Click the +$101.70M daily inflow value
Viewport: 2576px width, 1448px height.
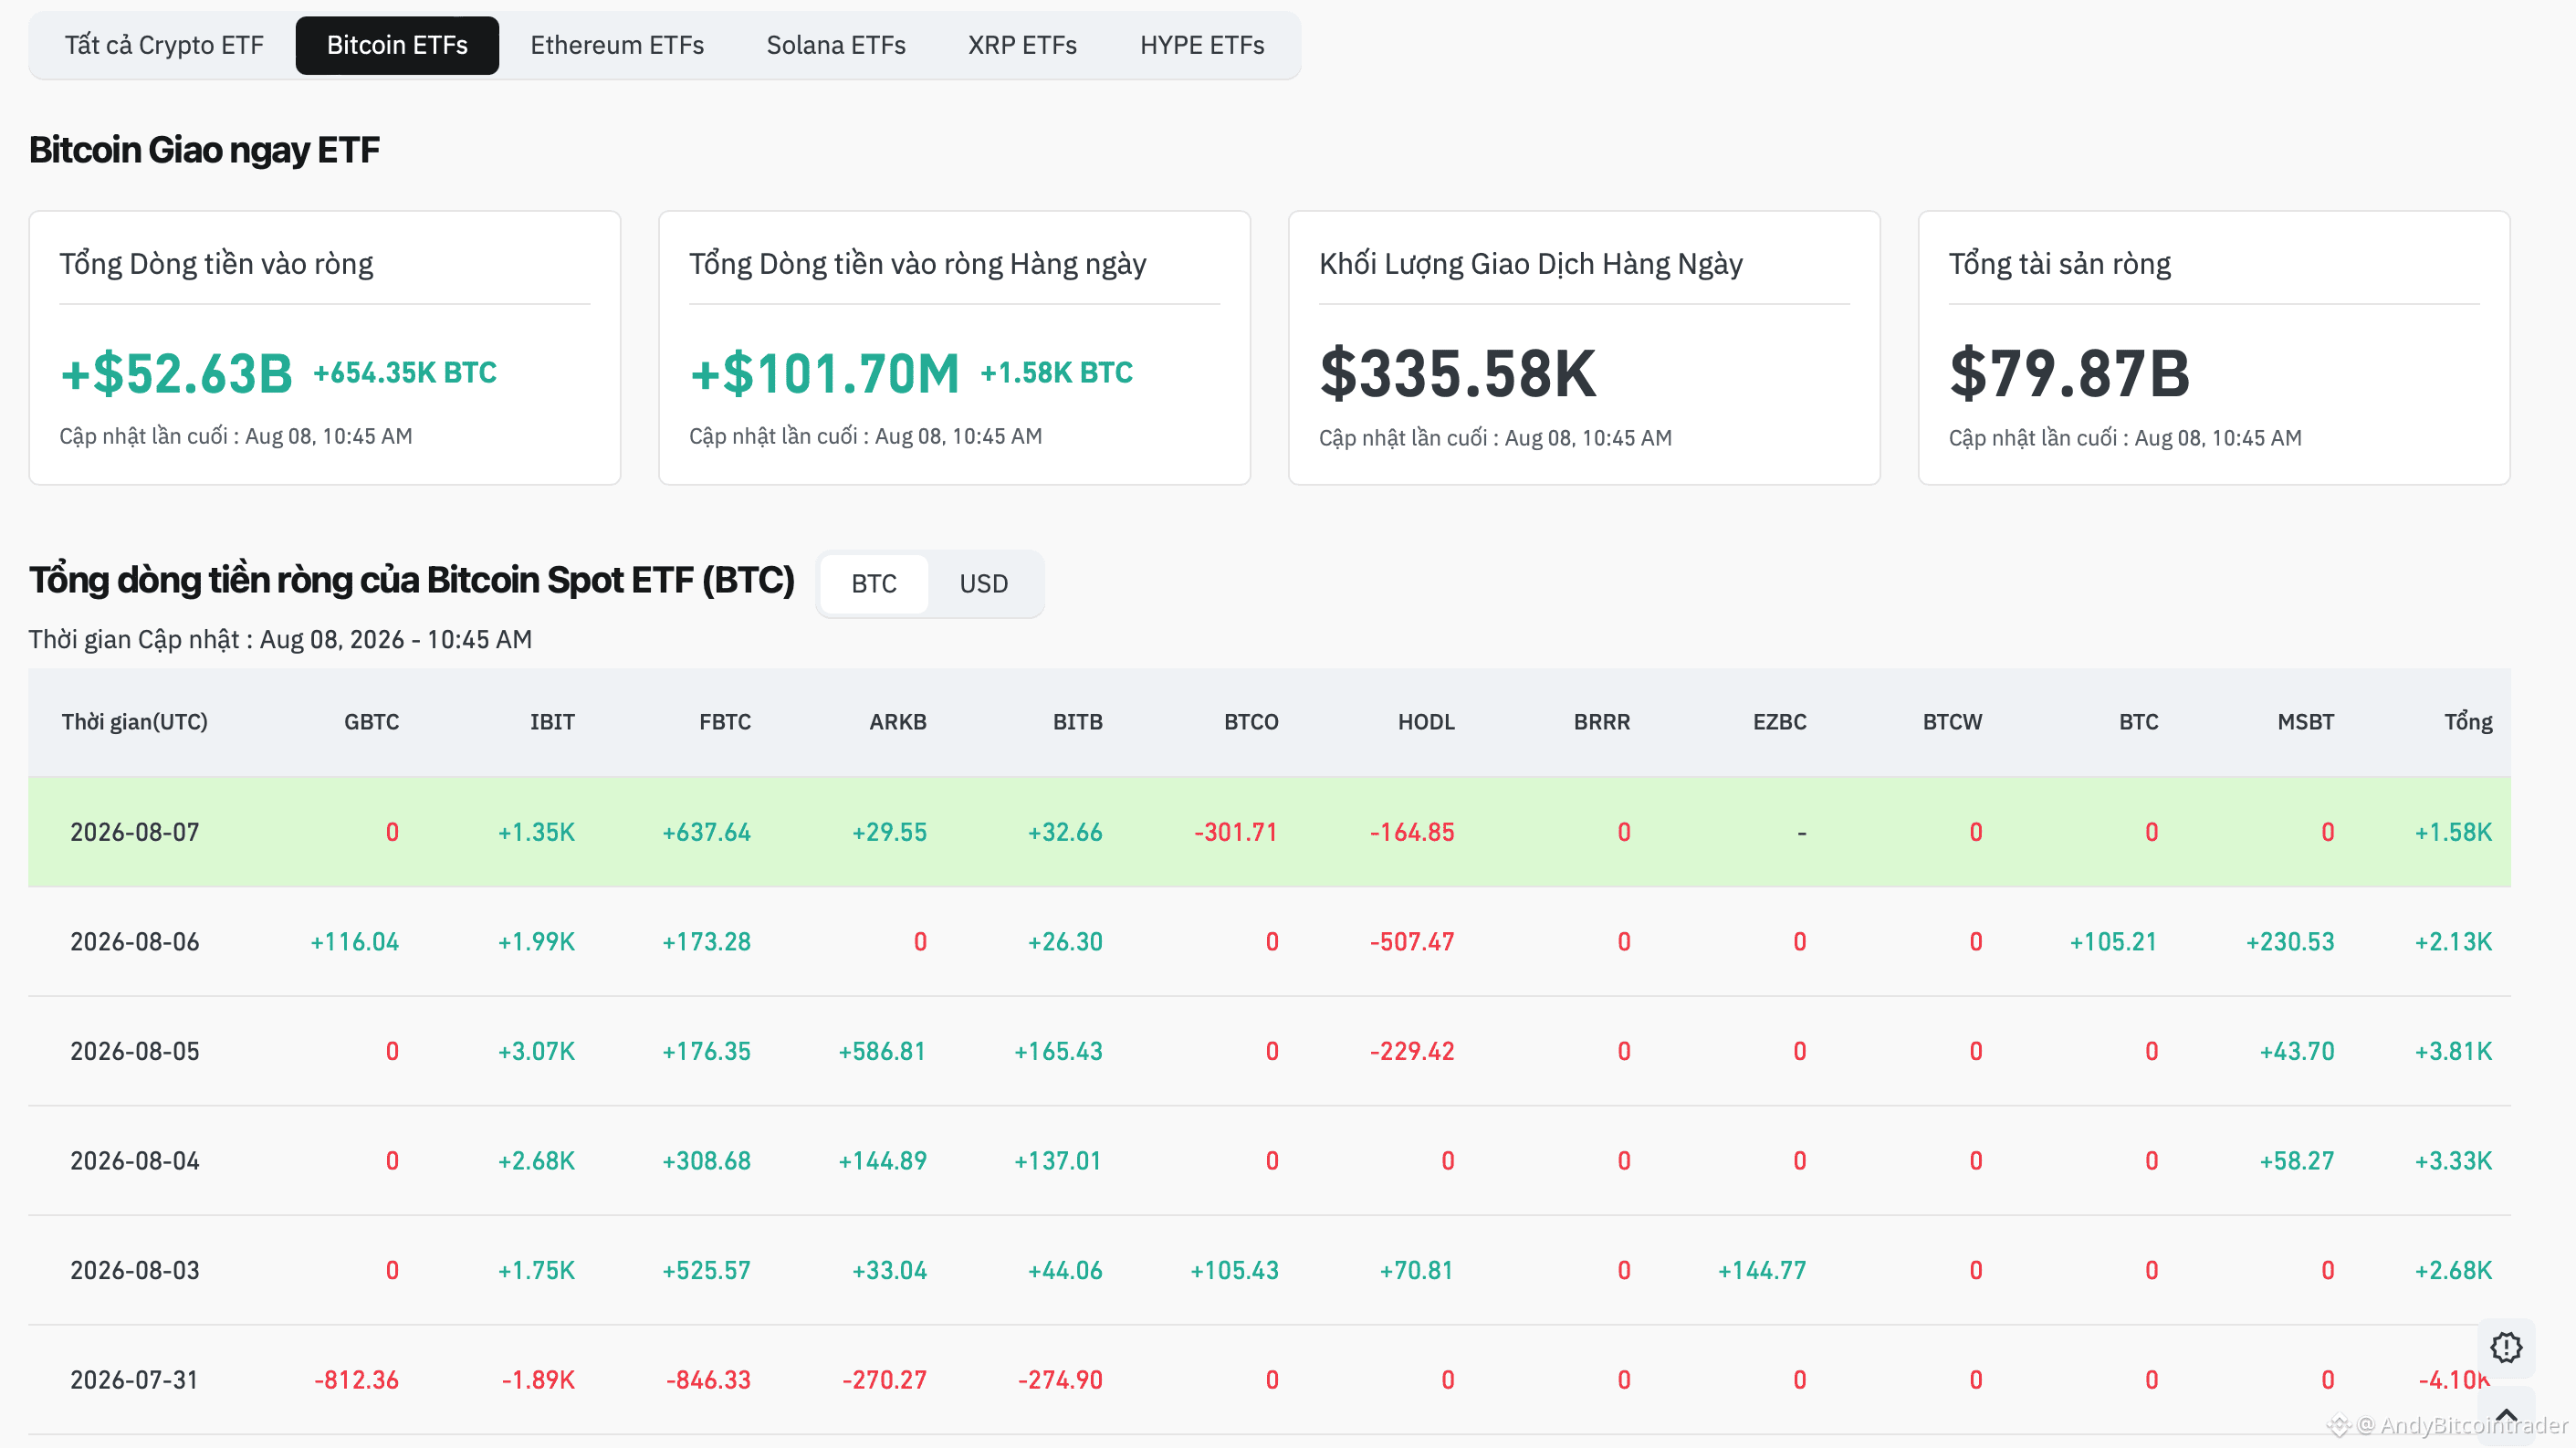click(824, 374)
